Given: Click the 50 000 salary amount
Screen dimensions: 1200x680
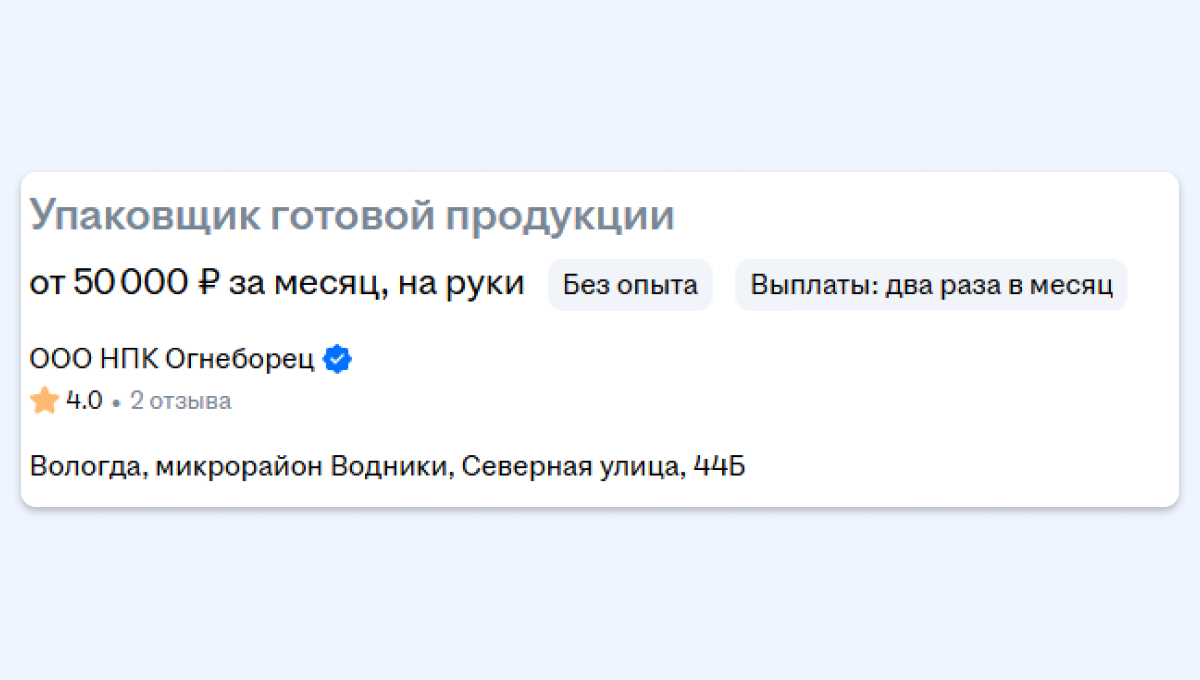Looking at the screenshot, I should 131,284.
